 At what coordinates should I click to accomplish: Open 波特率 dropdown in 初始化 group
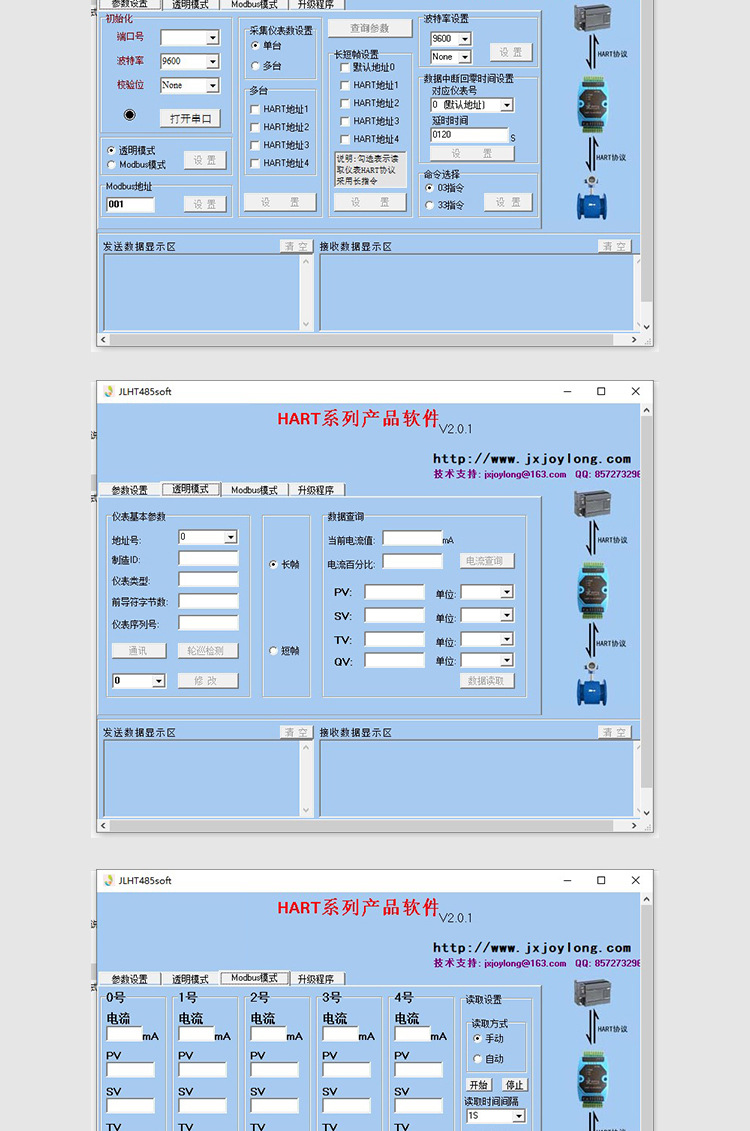coord(213,61)
